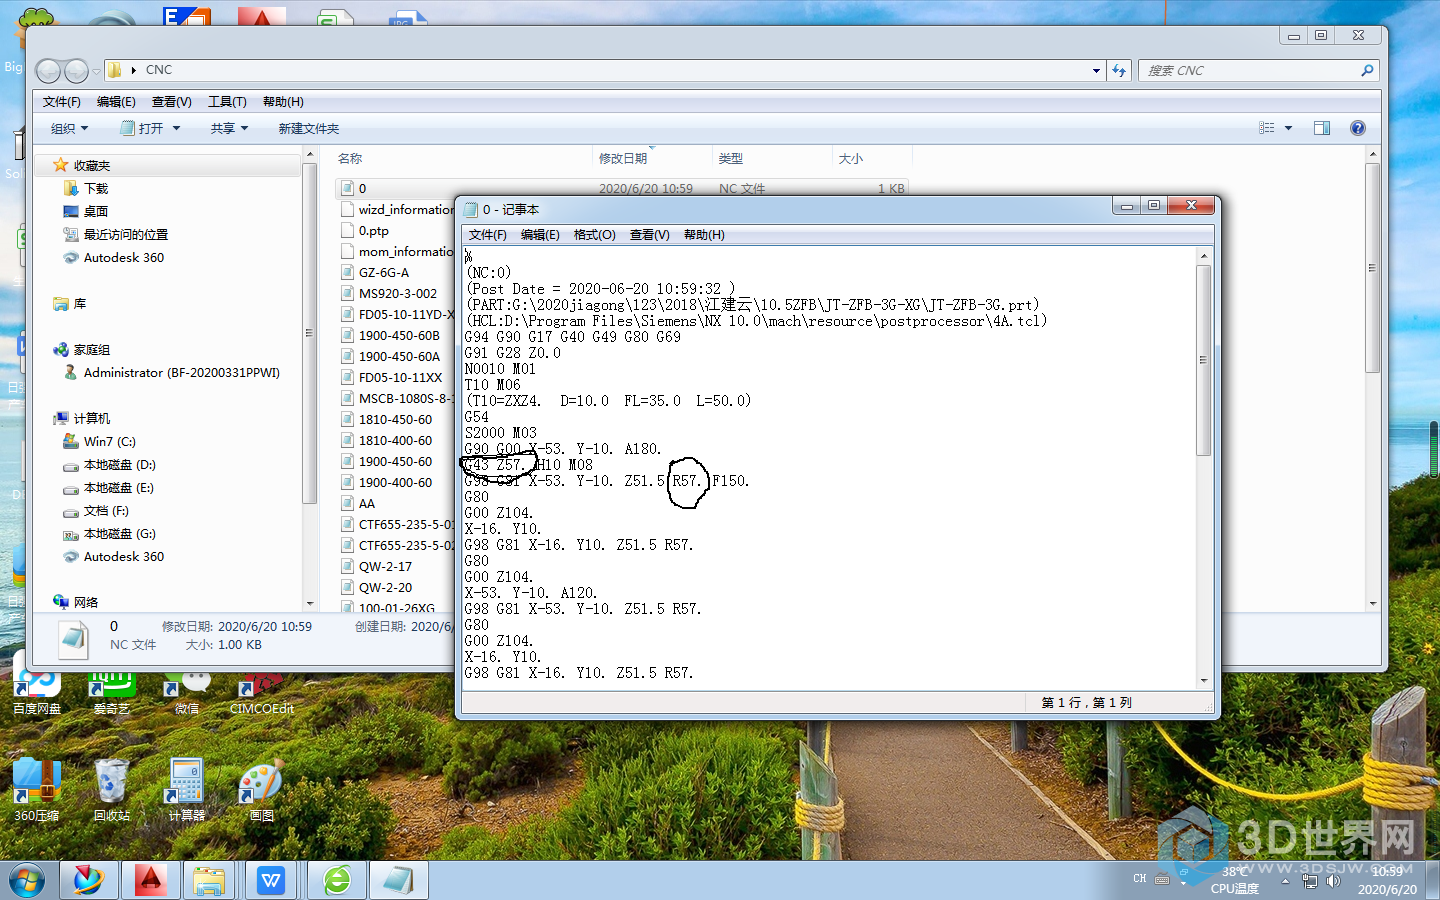The height and width of the screenshot is (900, 1440).
Task: Click the Explorer search CNC input field
Action: click(x=1250, y=70)
